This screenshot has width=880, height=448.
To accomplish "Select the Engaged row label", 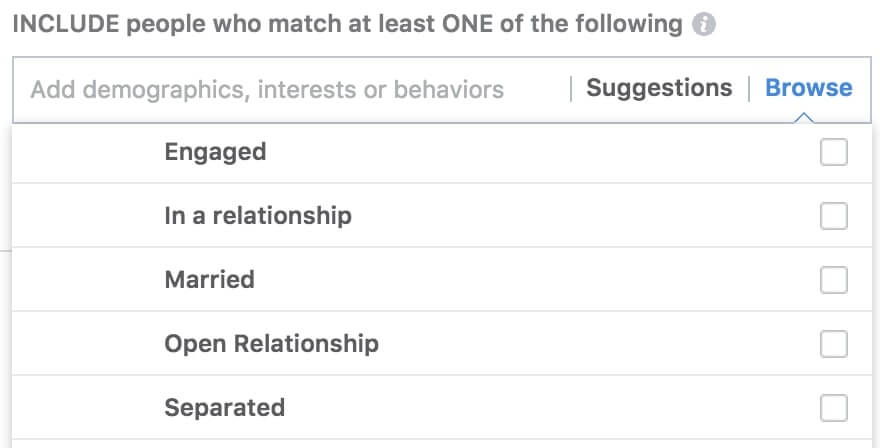I will tap(216, 153).
